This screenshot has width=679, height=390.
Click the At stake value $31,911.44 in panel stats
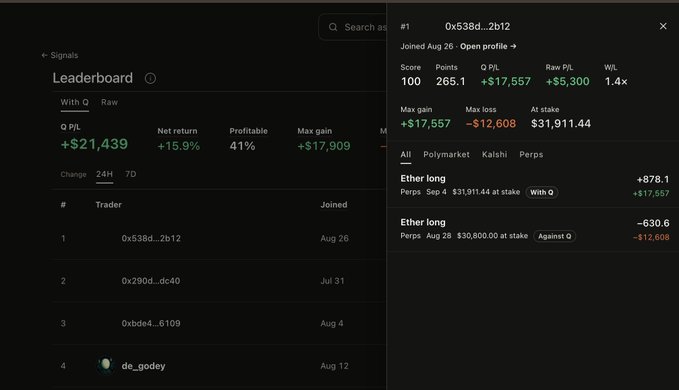pos(561,124)
